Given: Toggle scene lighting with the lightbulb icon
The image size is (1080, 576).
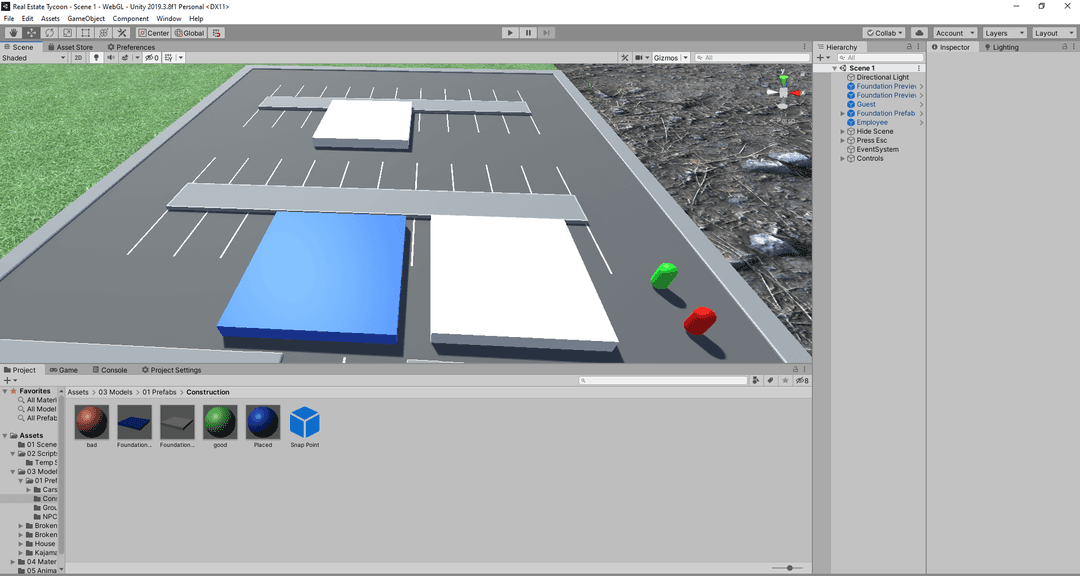Looking at the screenshot, I should click(x=96, y=58).
